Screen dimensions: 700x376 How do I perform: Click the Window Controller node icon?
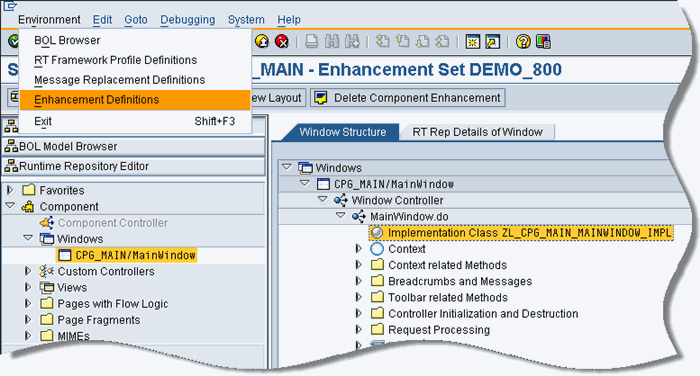pyautogui.click(x=341, y=200)
